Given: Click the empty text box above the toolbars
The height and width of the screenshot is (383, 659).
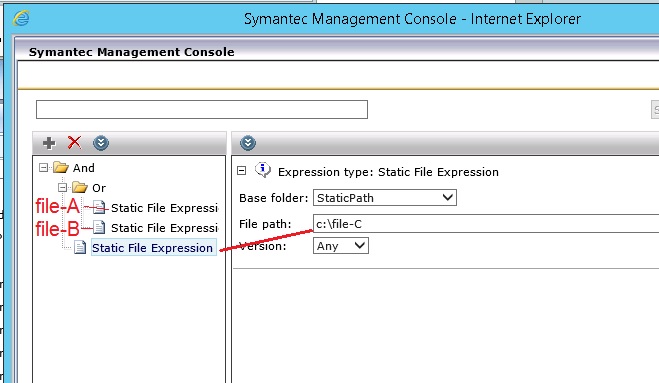Looking at the screenshot, I should pos(202,109).
